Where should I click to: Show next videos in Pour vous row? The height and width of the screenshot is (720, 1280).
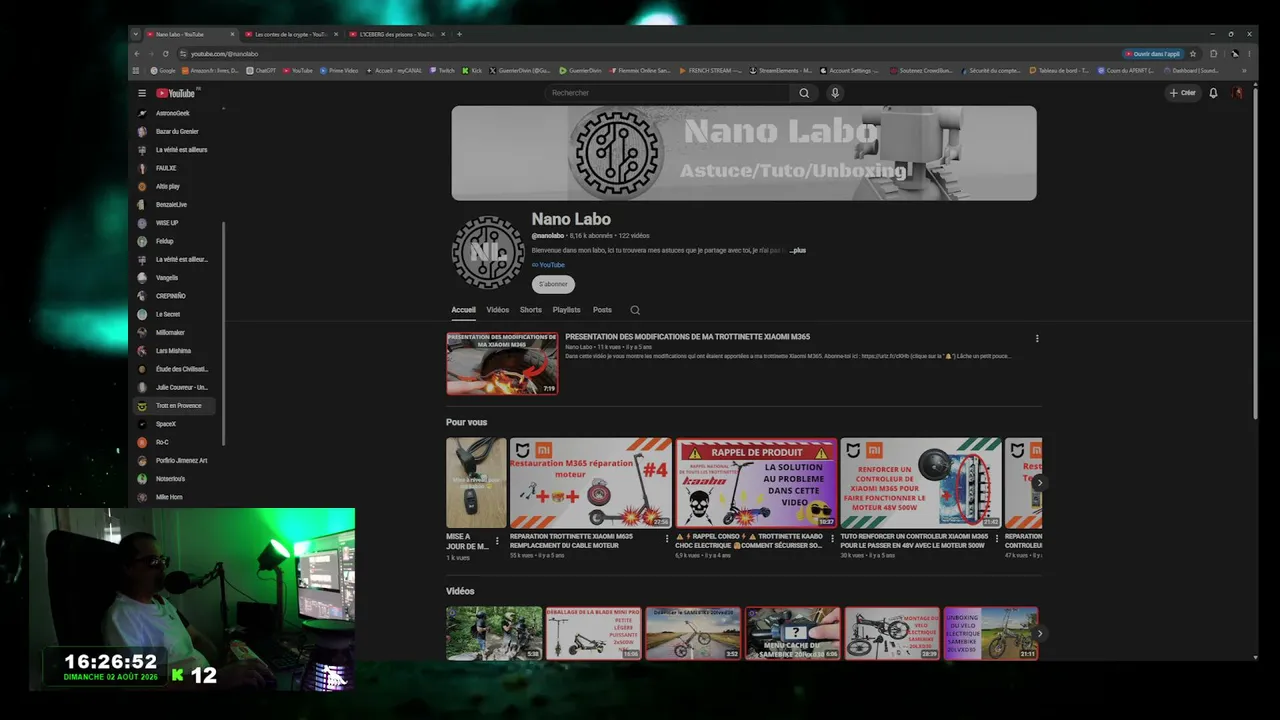(x=1039, y=483)
